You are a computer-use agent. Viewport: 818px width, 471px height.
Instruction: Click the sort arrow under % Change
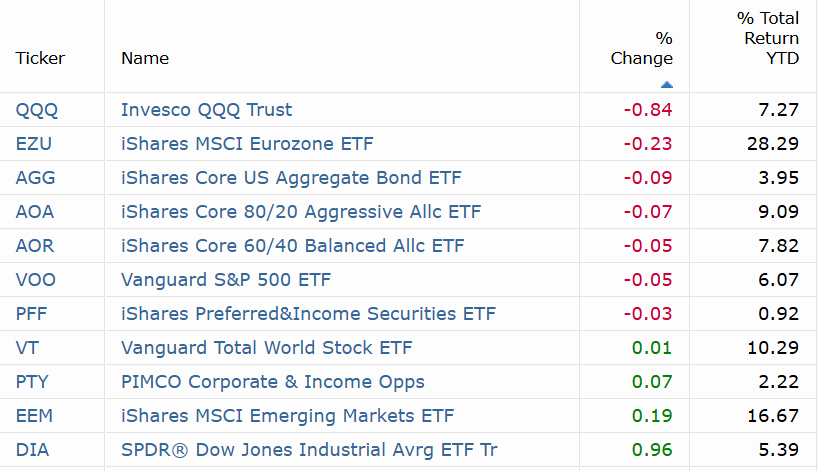click(666, 84)
